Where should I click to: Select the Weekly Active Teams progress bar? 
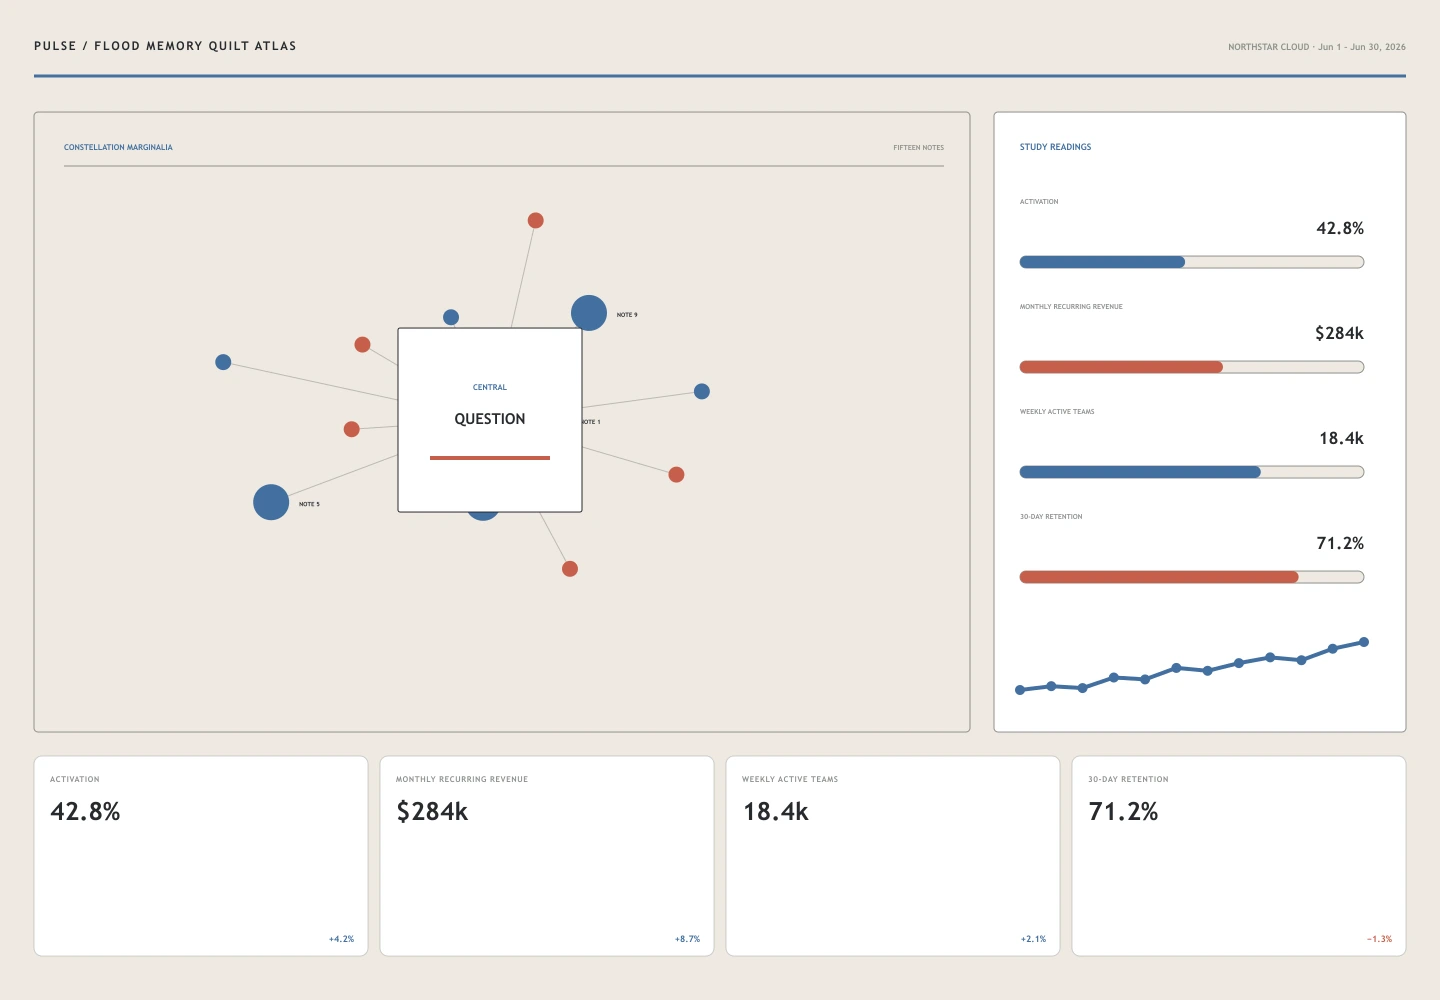coord(1192,472)
